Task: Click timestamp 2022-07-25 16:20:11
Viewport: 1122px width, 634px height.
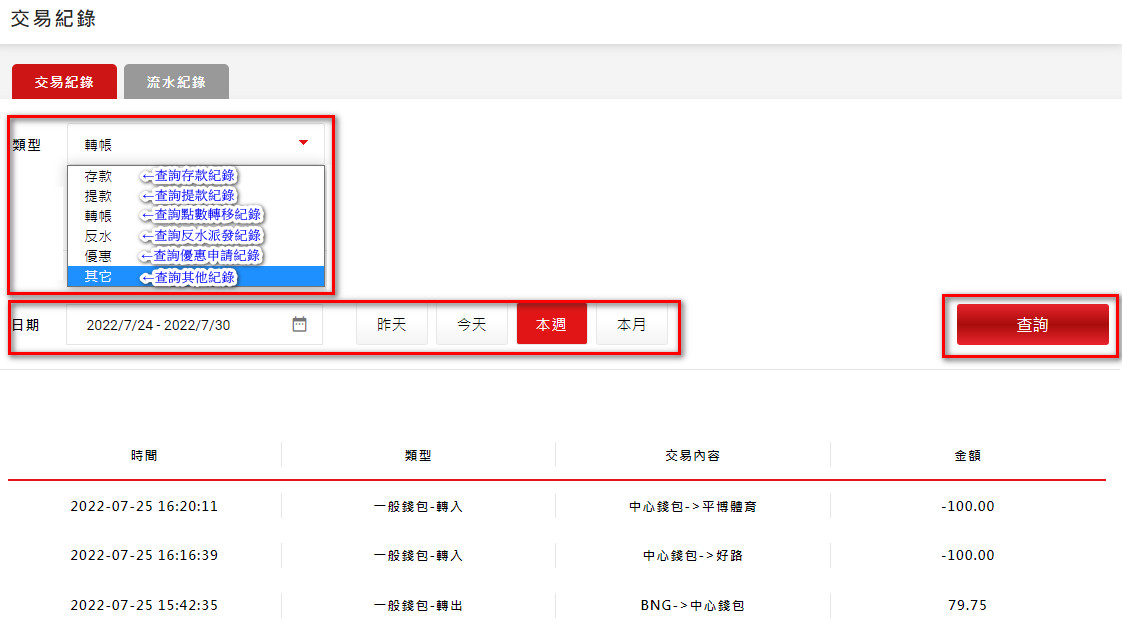Action: click(144, 506)
